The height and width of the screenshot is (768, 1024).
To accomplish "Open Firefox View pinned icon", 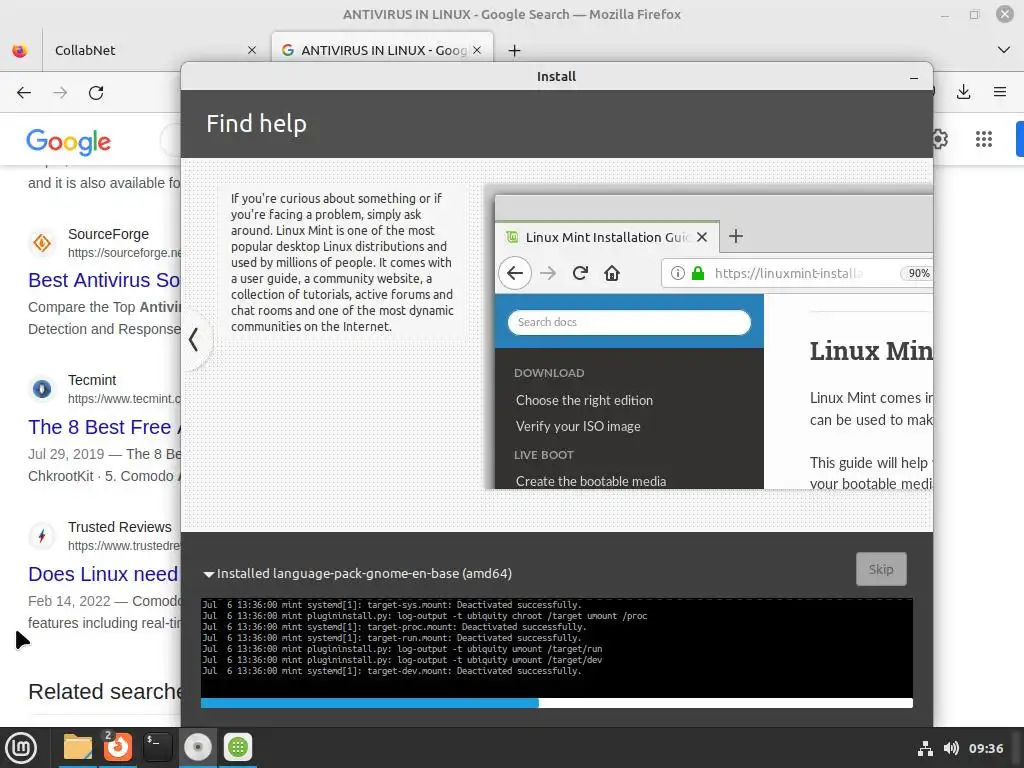I will pos(20,50).
